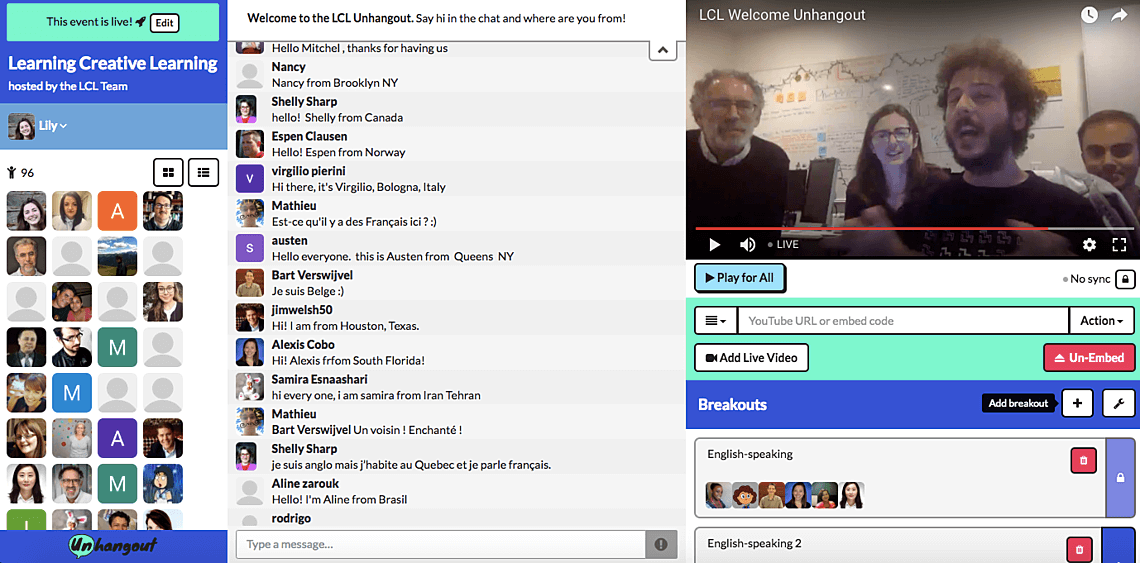Delete the English-speaking breakout room
1140x563 pixels.
tap(1083, 461)
